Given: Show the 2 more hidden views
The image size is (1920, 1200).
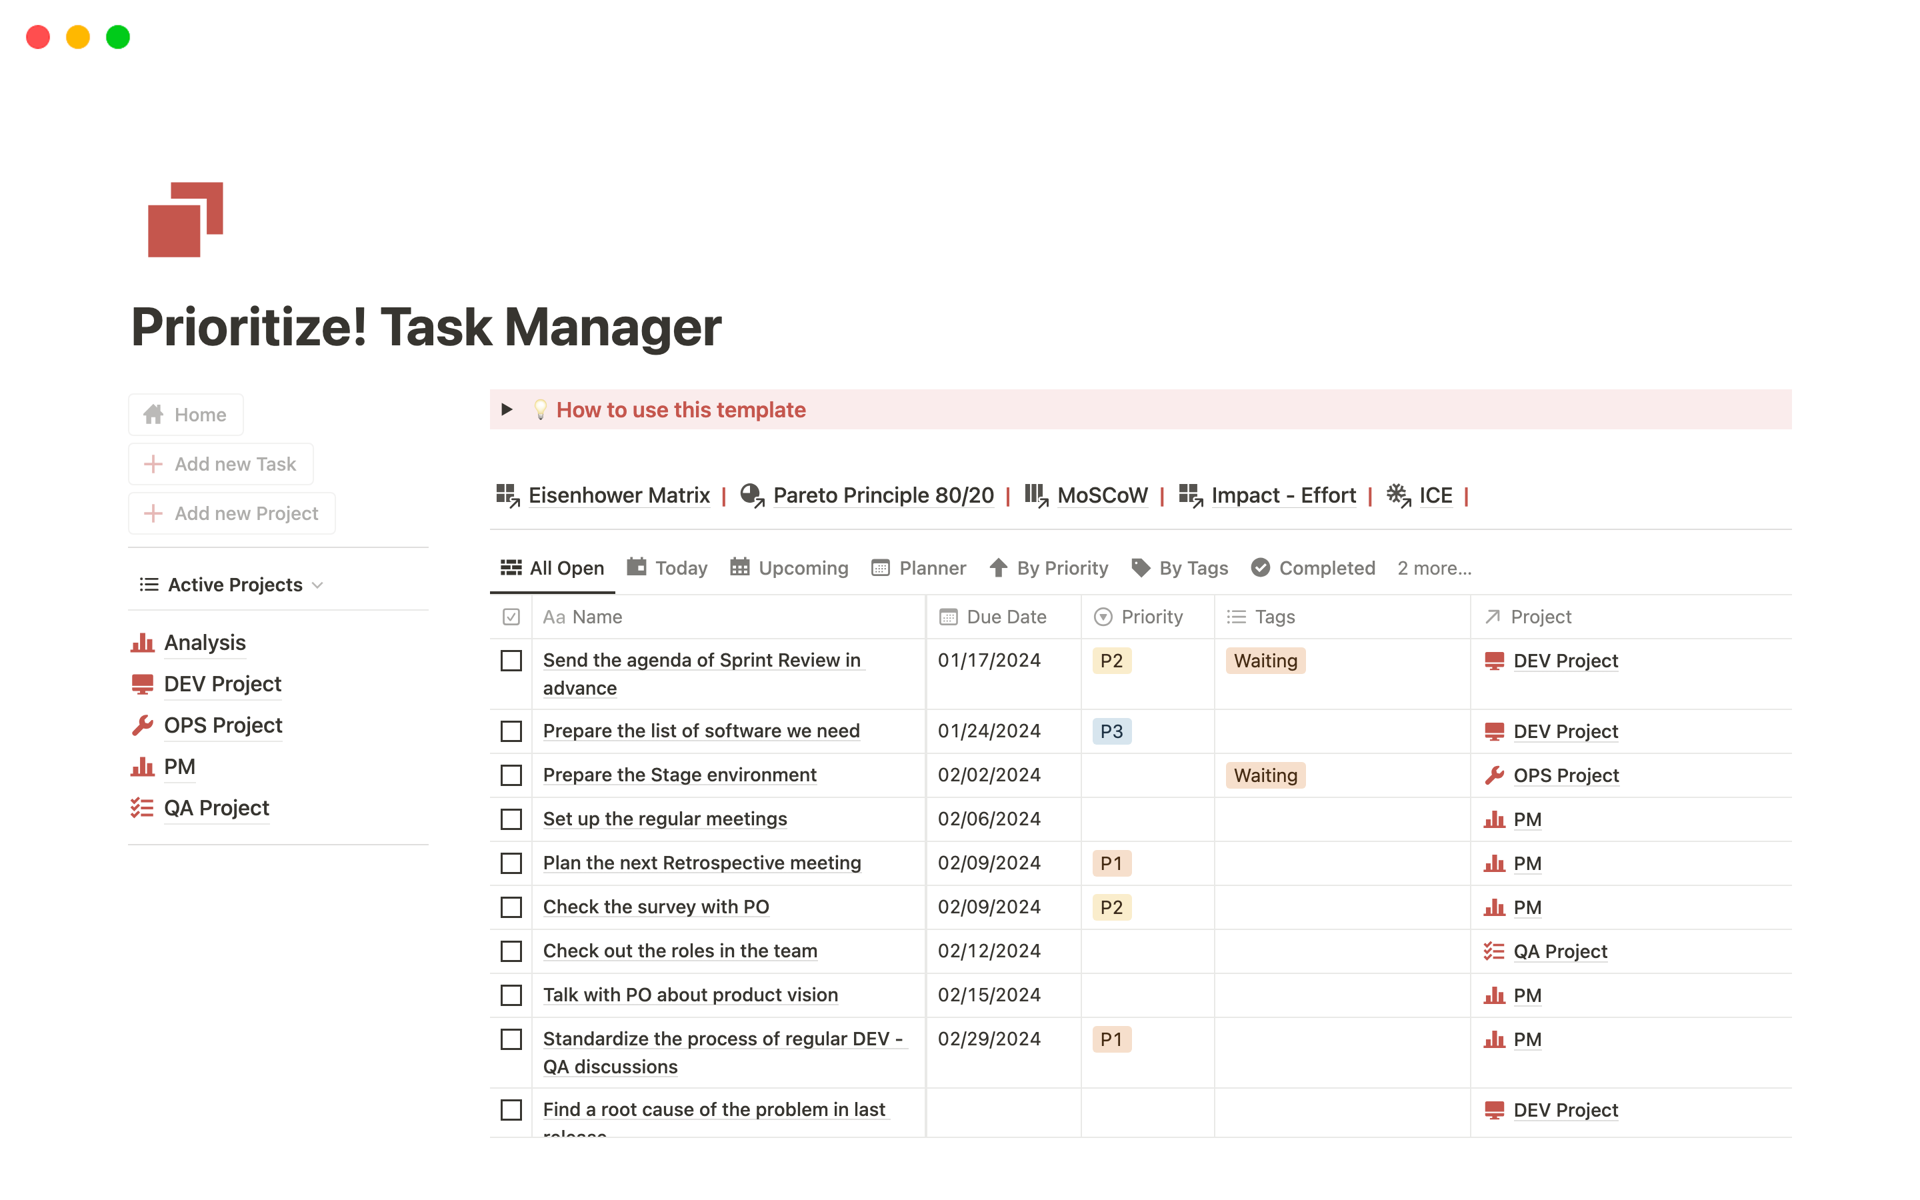Looking at the screenshot, I should click(x=1434, y=568).
